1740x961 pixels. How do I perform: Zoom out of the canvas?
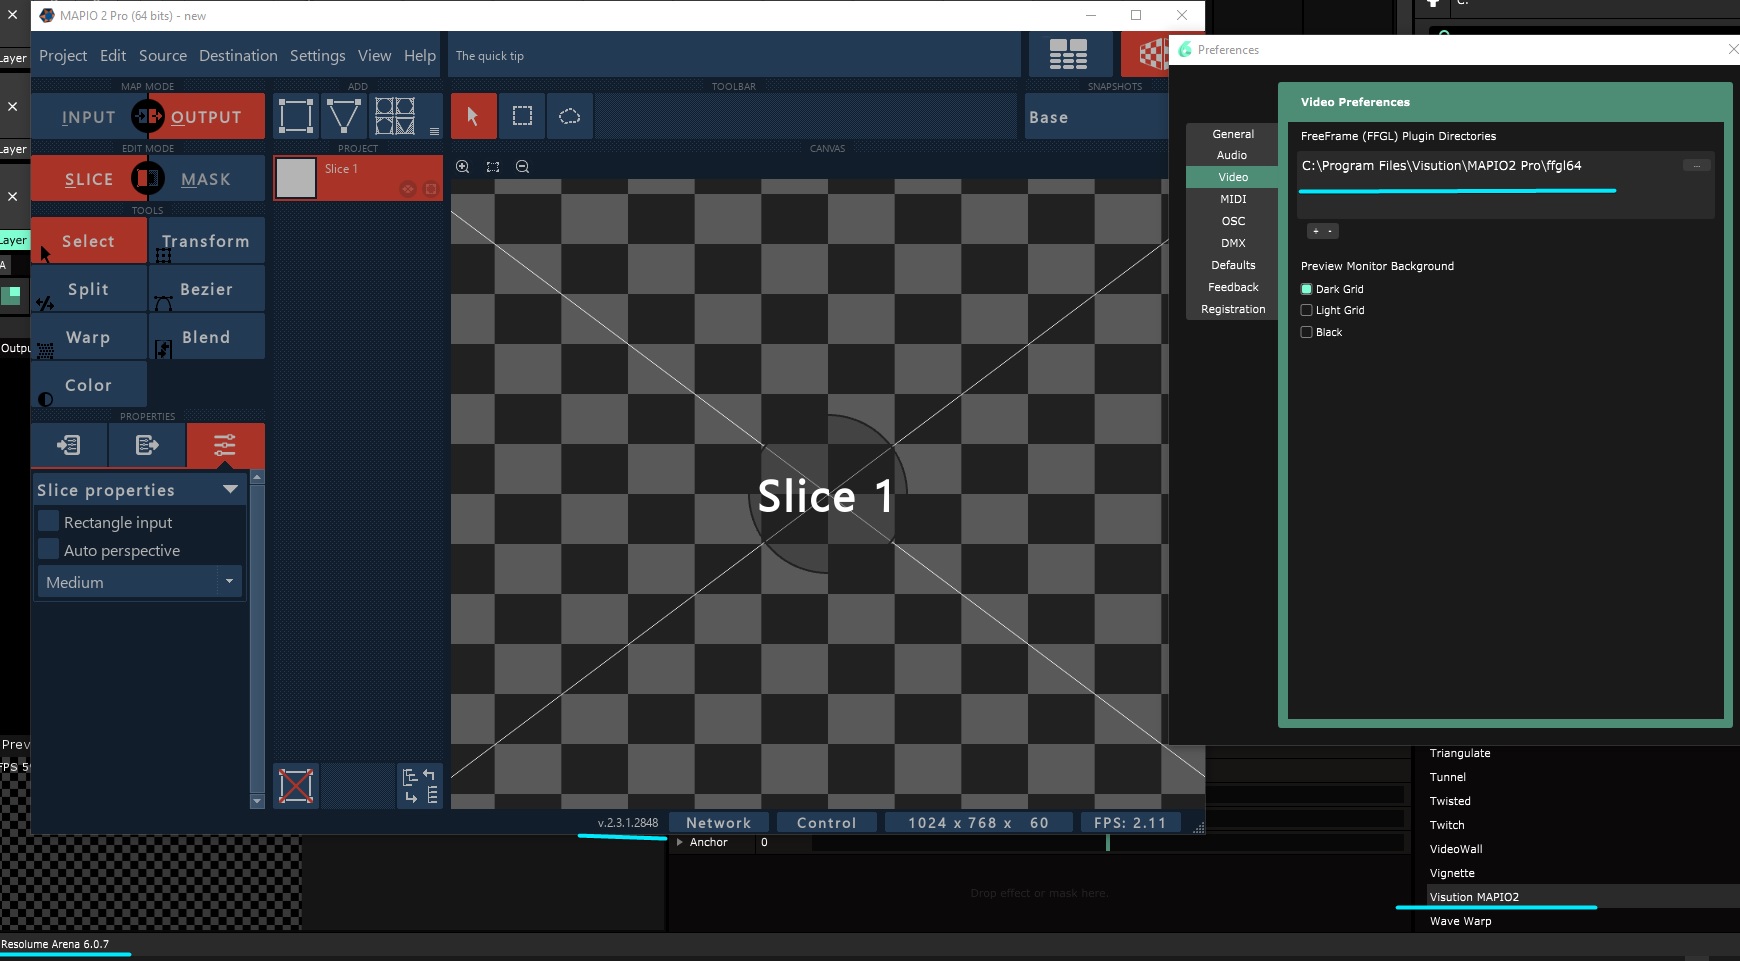(x=522, y=167)
